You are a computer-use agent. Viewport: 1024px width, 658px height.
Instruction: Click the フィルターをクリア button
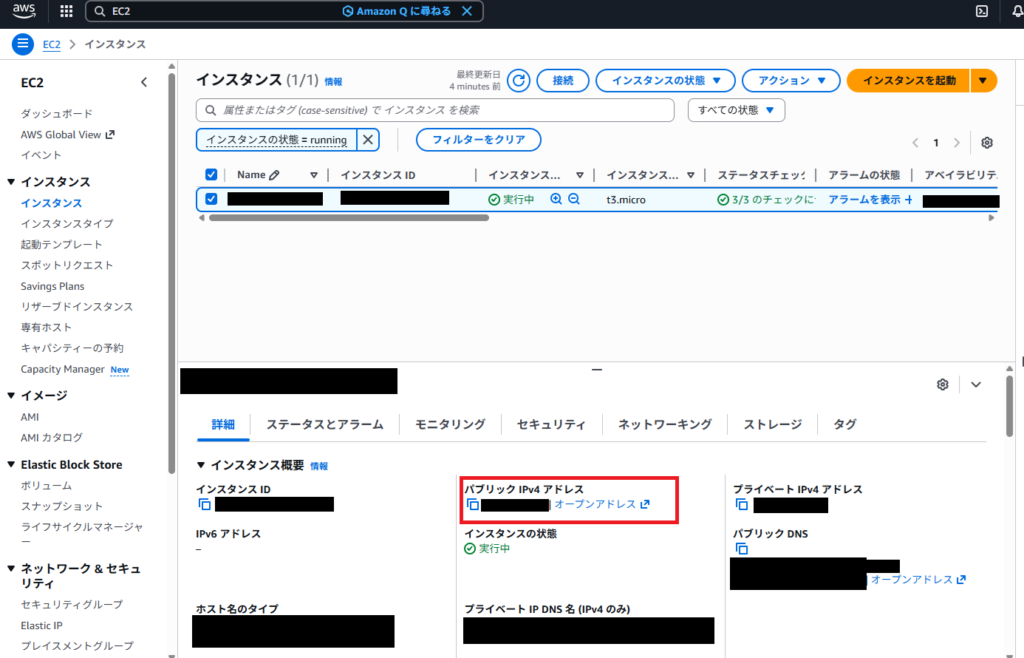click(478, 140)
